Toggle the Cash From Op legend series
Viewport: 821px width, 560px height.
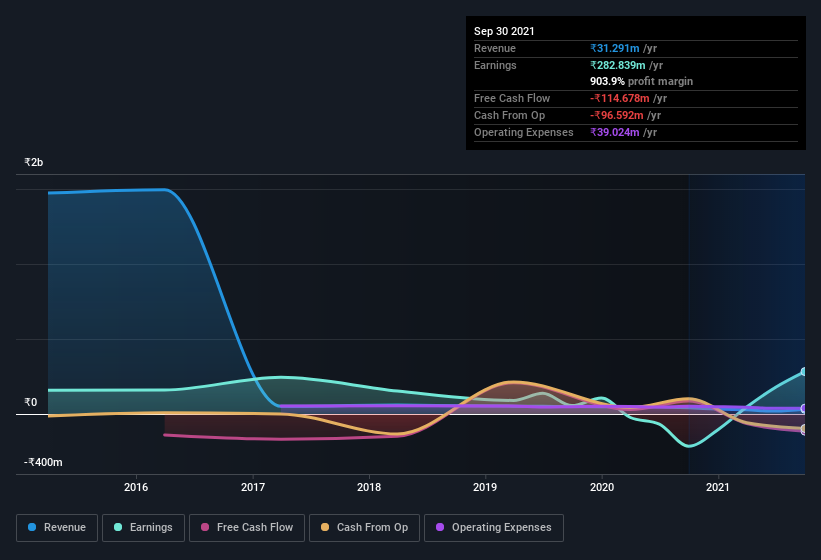(x=364, y=528)
